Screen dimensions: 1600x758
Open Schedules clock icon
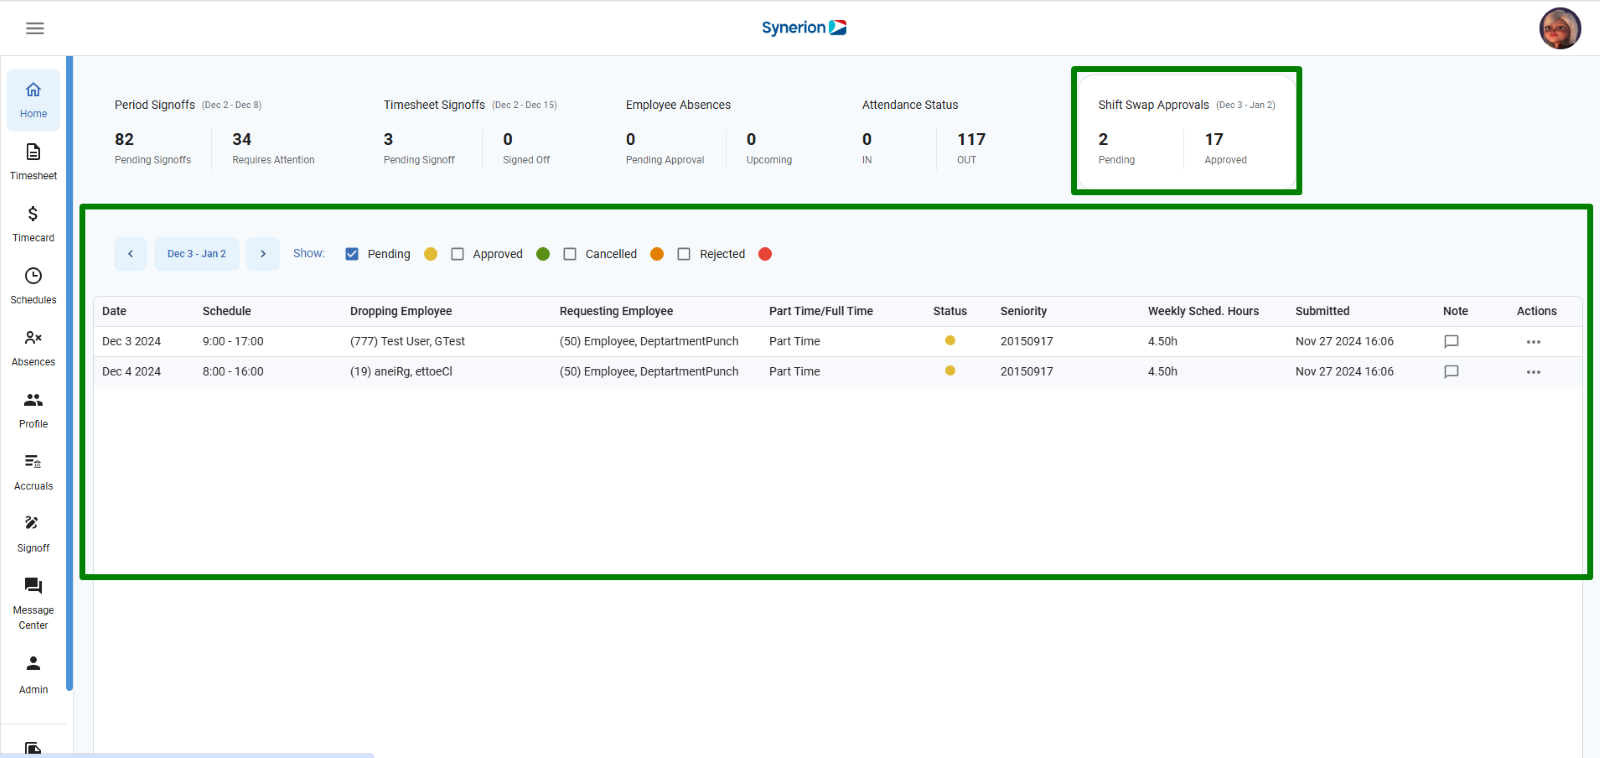click(33, 276)
